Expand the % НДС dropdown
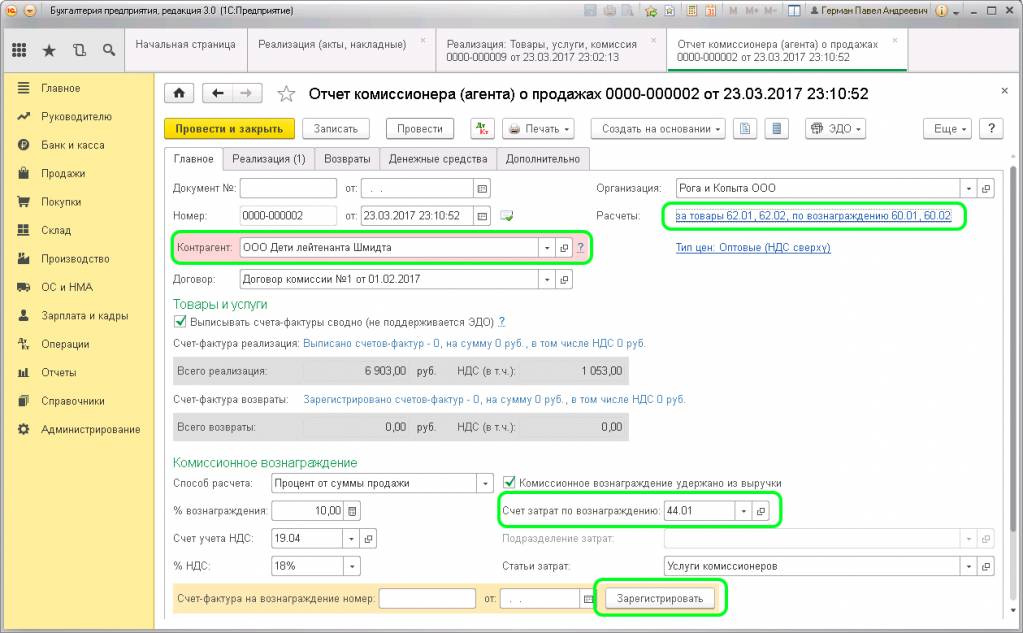1023x633 pixels. coord(352,566)
